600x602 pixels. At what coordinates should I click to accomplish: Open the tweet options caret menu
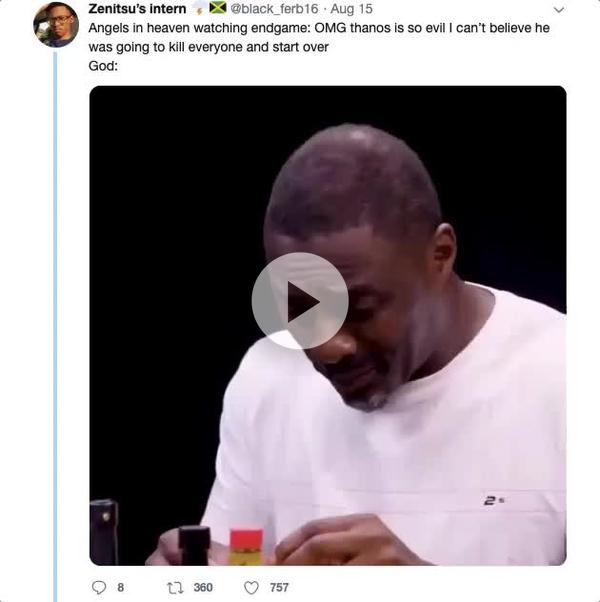pos(558,10)
